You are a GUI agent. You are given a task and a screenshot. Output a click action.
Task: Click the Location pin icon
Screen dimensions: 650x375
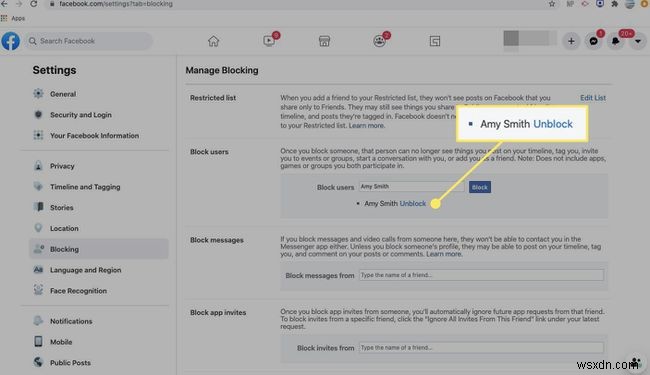(38, 228)
